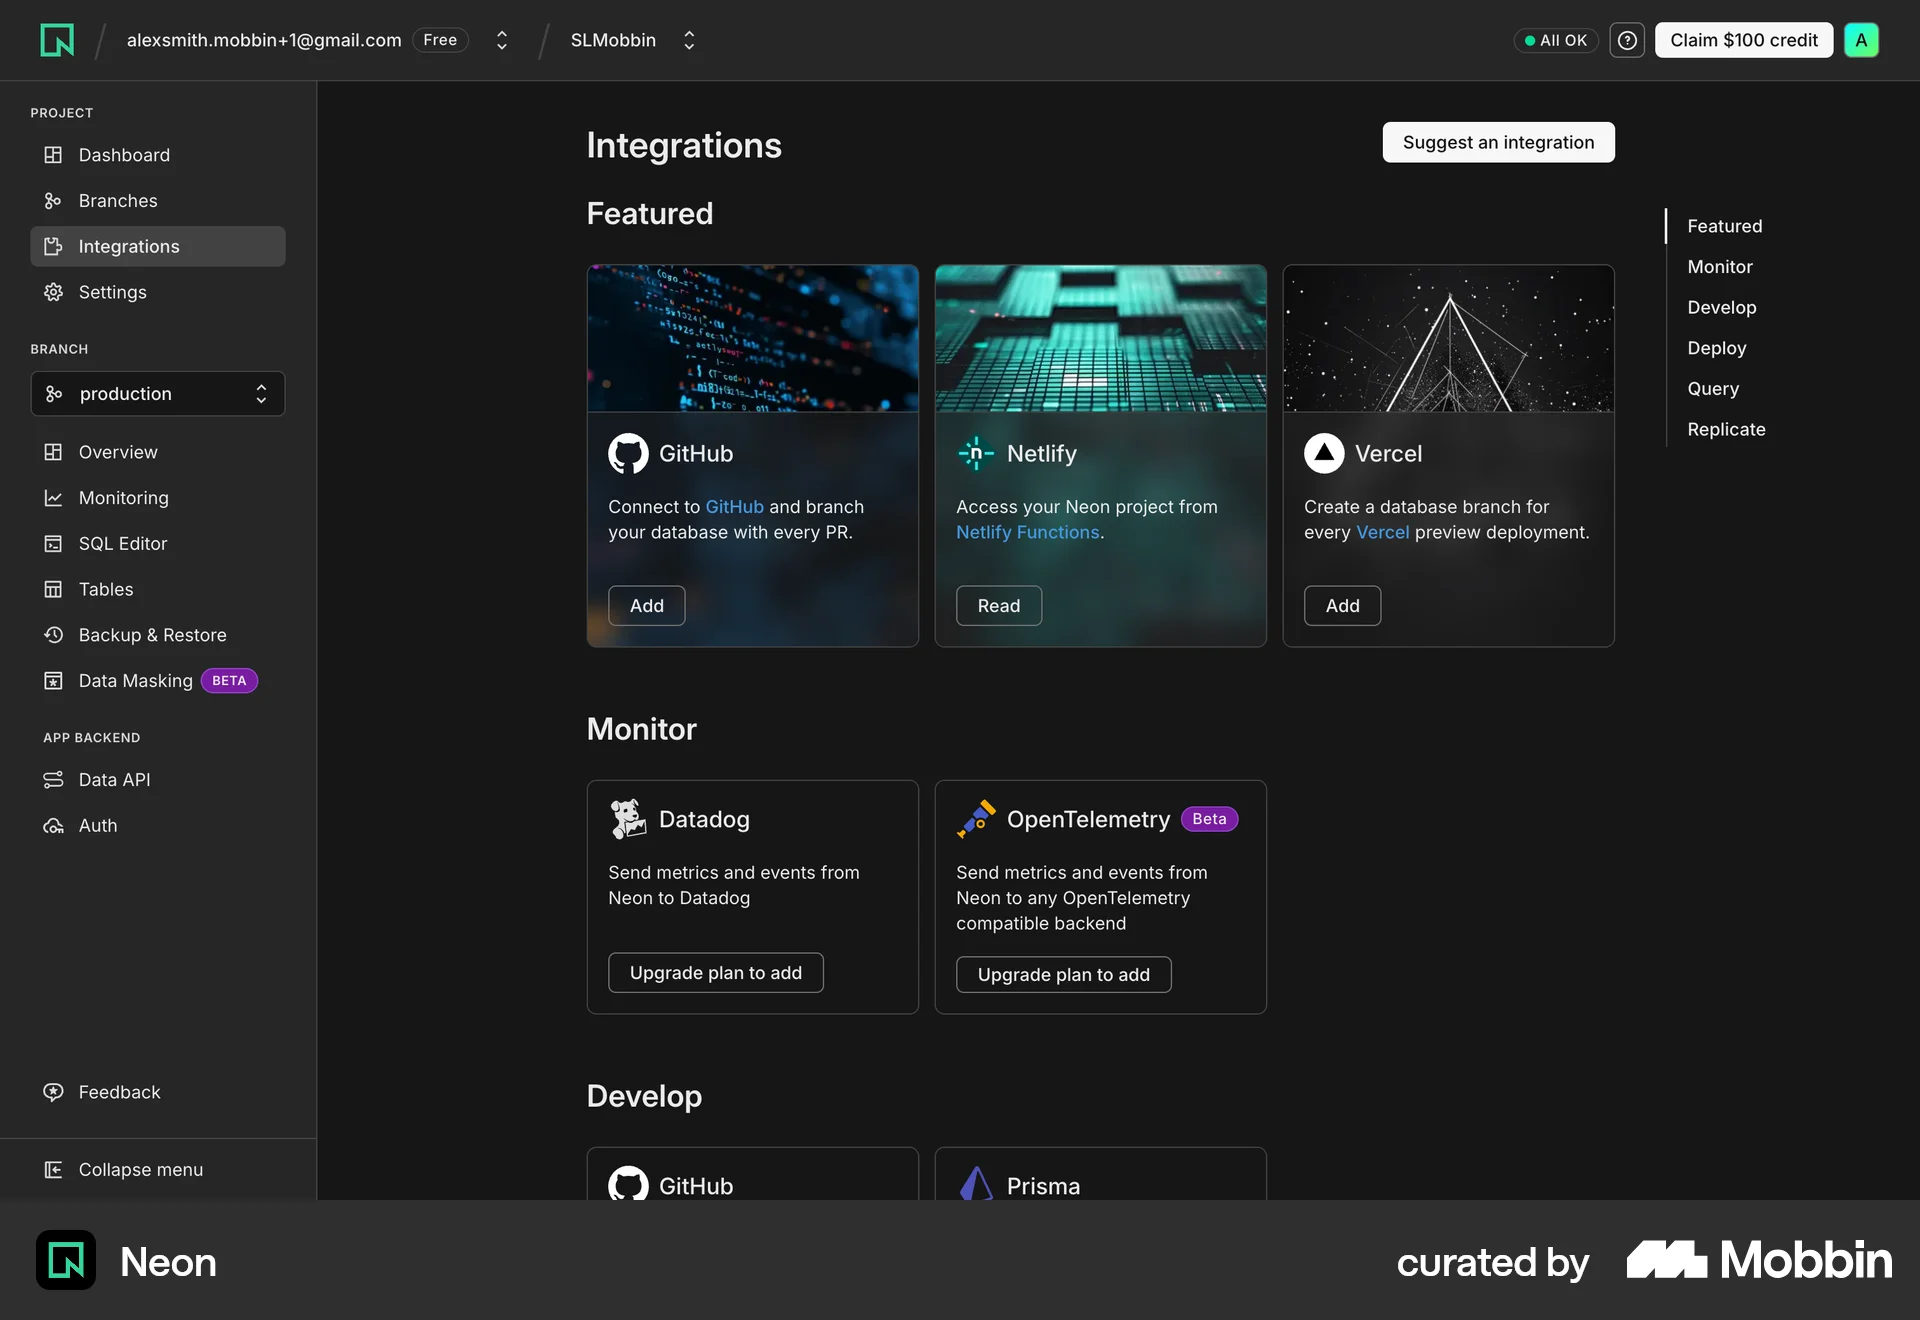The image size is (1920, 1320).
Task: Follow the GitHub link in card description
Action: [x=734, y=507]
